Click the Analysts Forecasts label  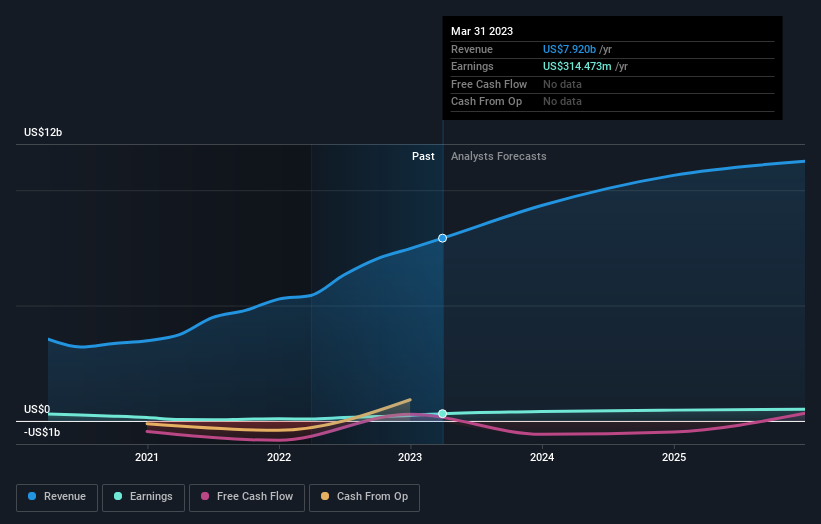tap(498, 156)
